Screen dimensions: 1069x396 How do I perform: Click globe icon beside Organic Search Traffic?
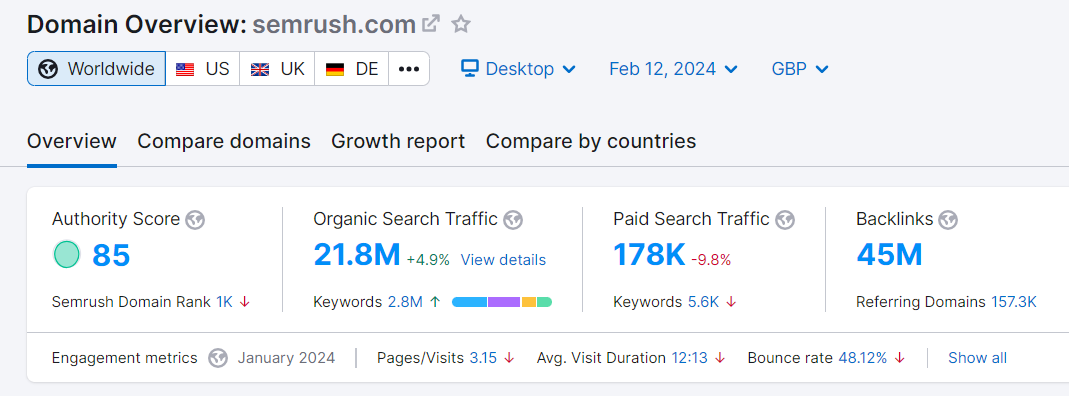pyautogui.click(x=513, y=219)
